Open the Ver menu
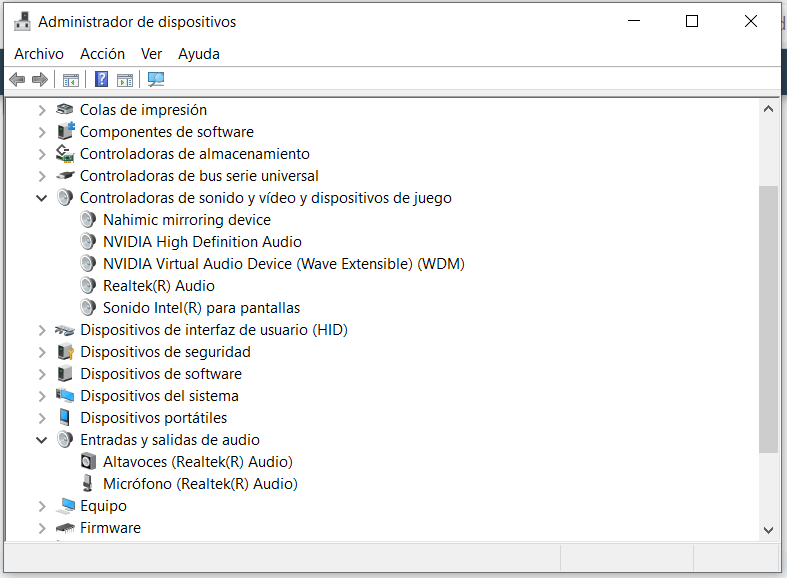 [152, 54]
